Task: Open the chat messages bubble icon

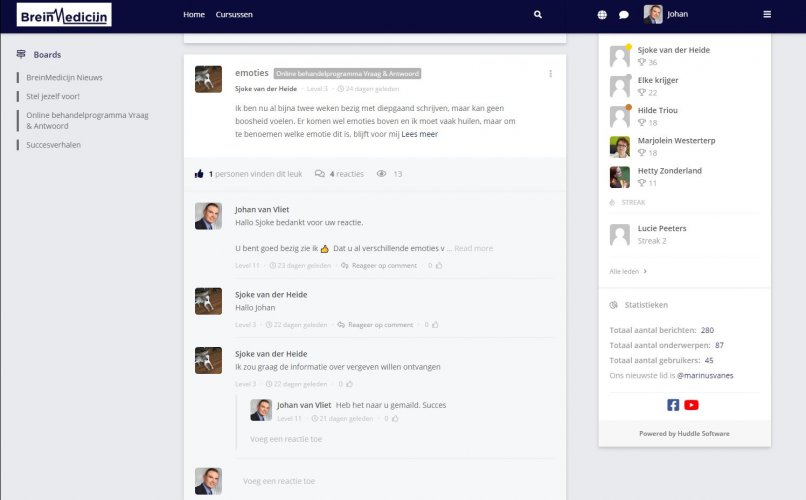Action: click(x=624, y=15)
